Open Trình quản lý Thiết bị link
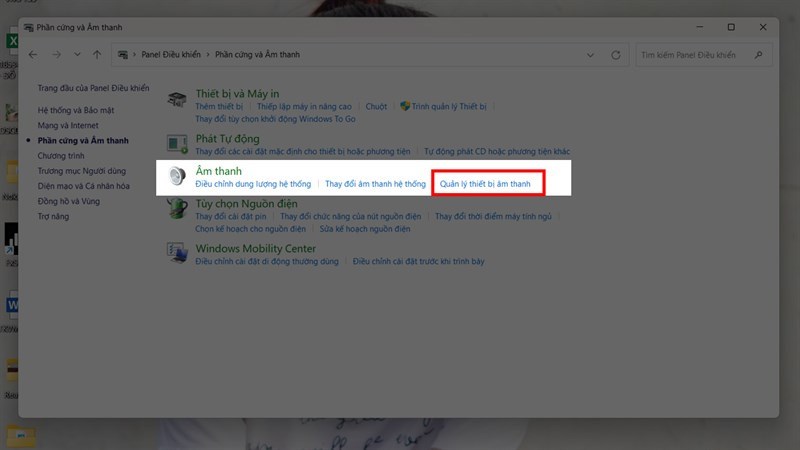 point(448,106)
